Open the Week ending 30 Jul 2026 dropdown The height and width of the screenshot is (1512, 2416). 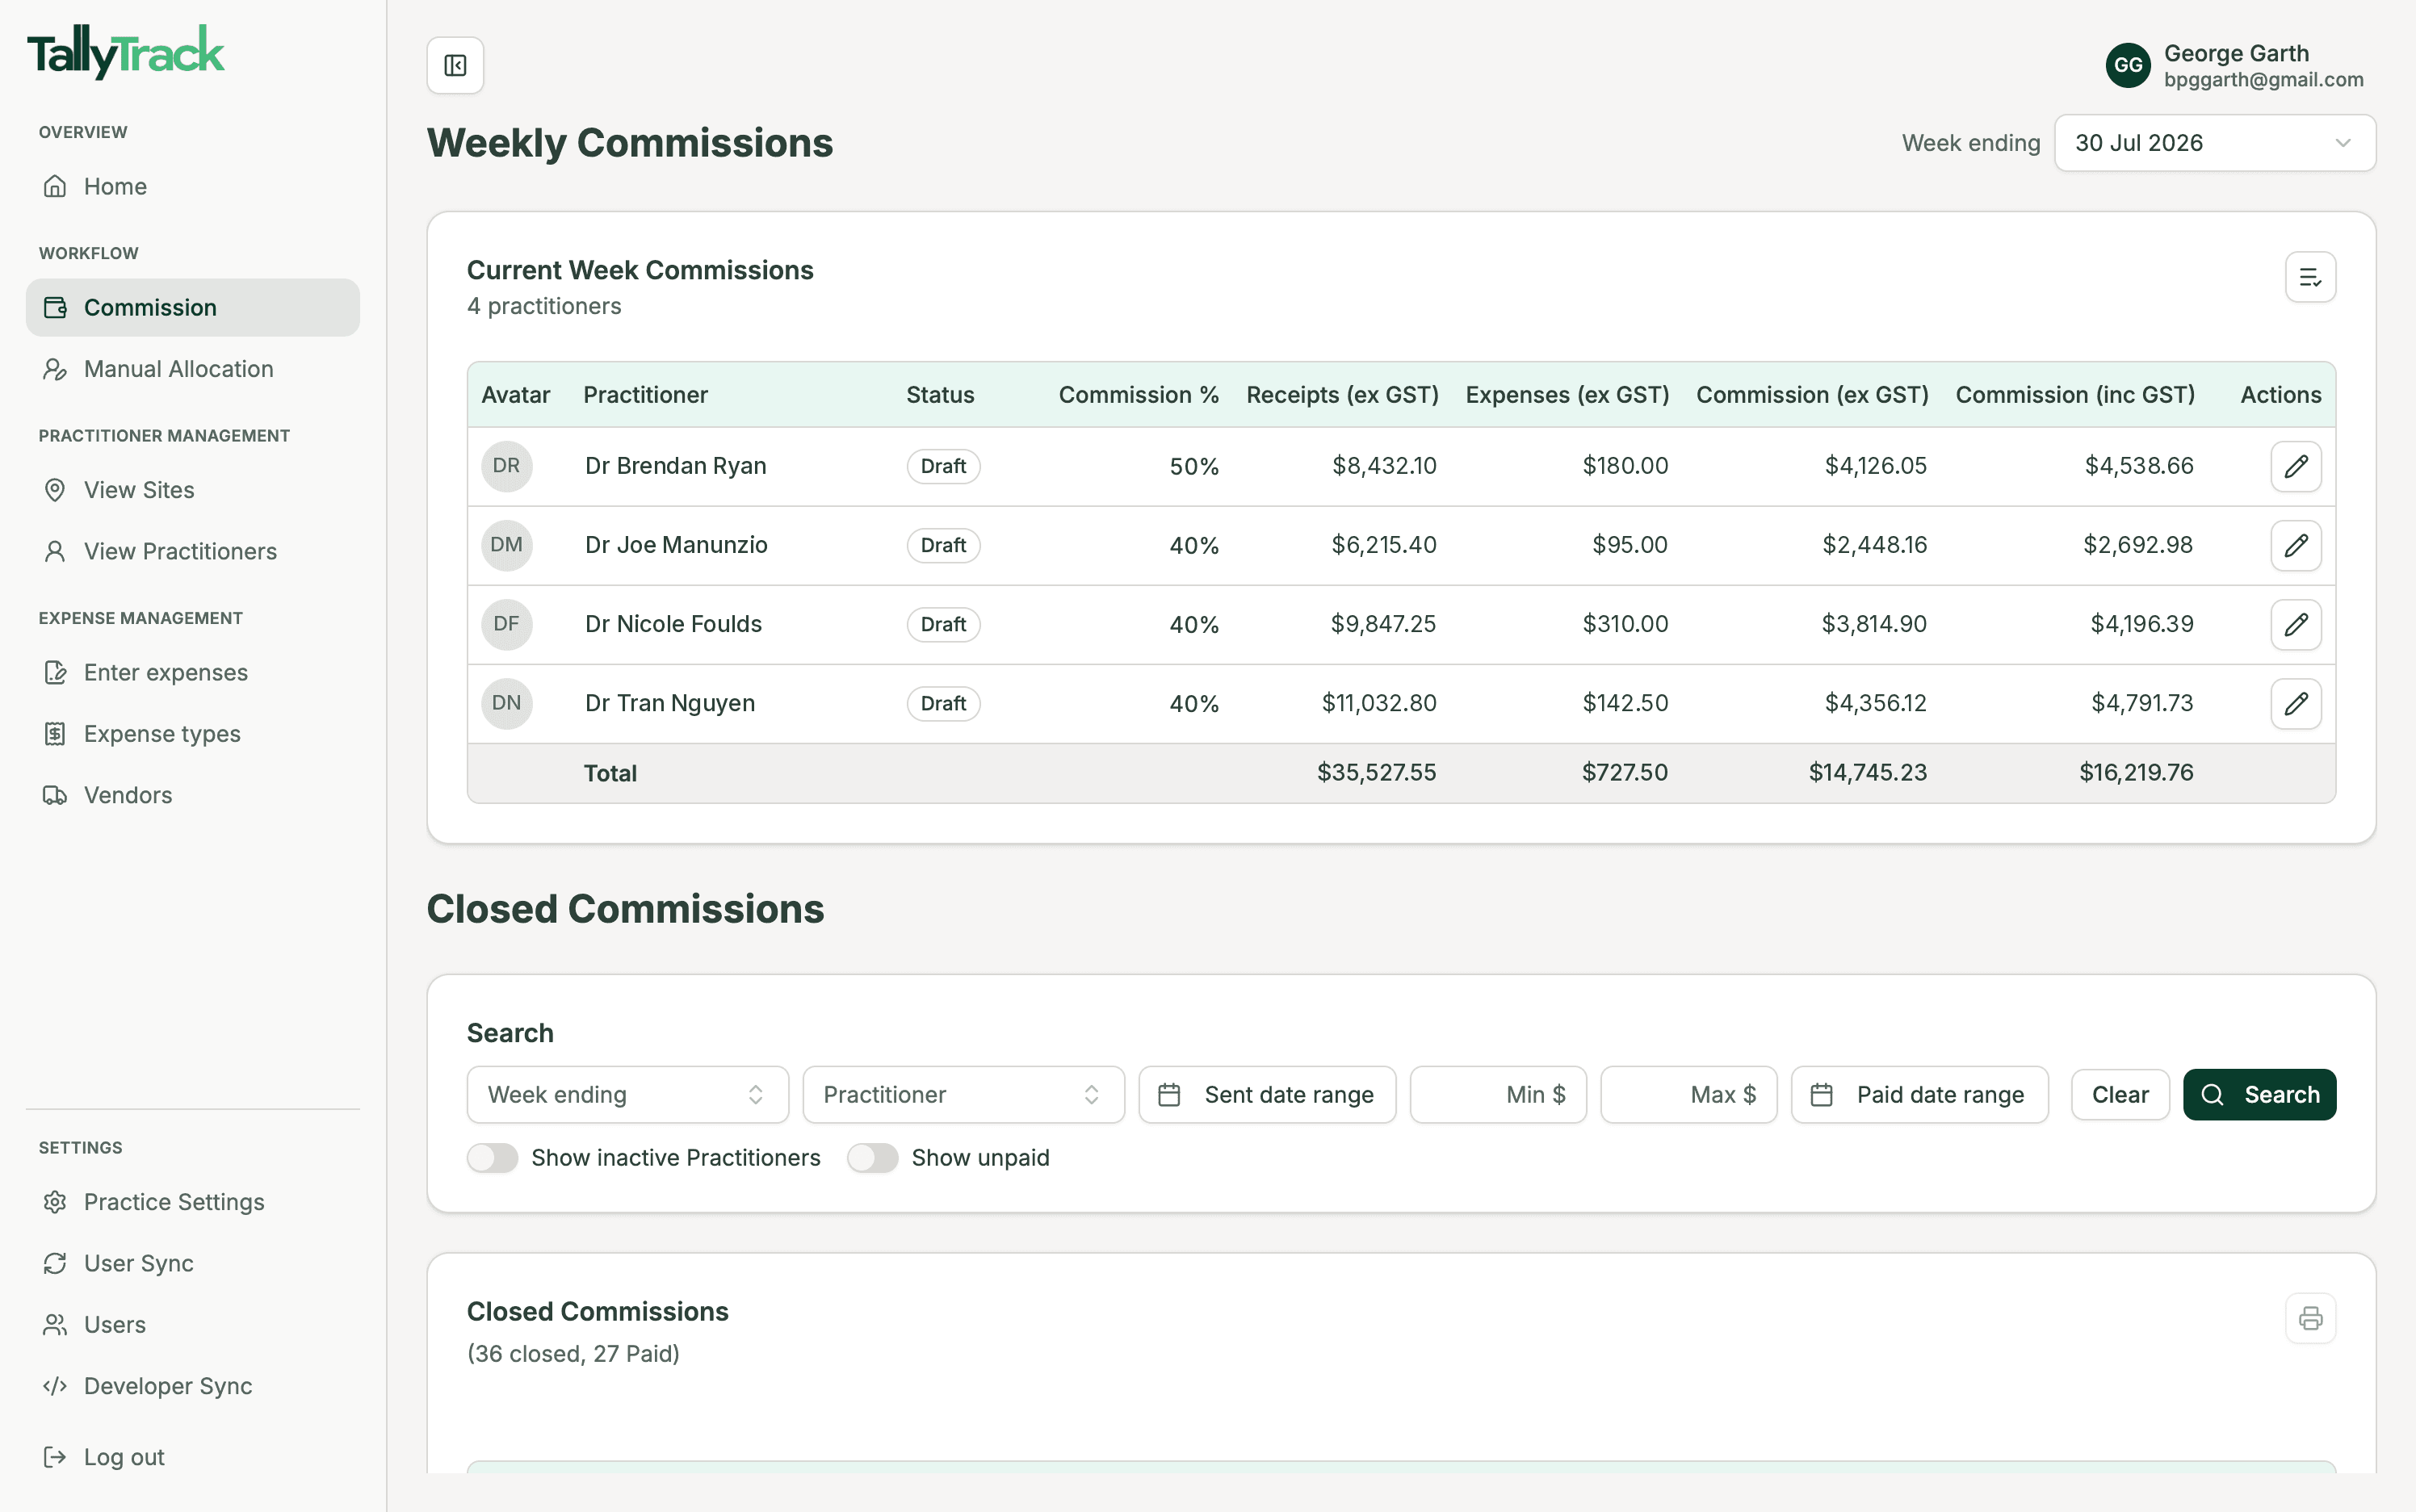[x=2214, y=143]
